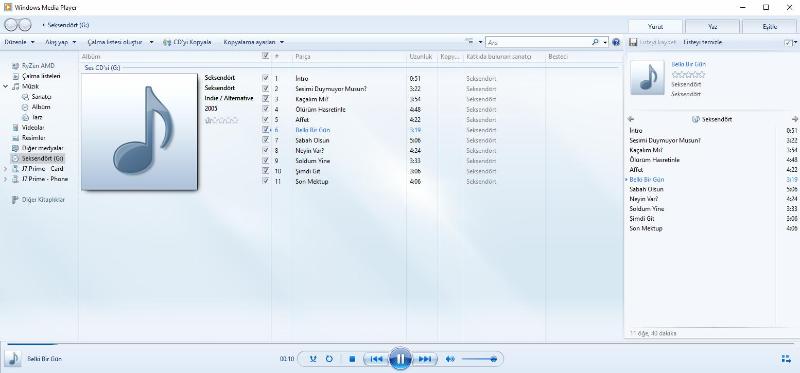Mute the speaker volume
800x373 pixels.
449,359
